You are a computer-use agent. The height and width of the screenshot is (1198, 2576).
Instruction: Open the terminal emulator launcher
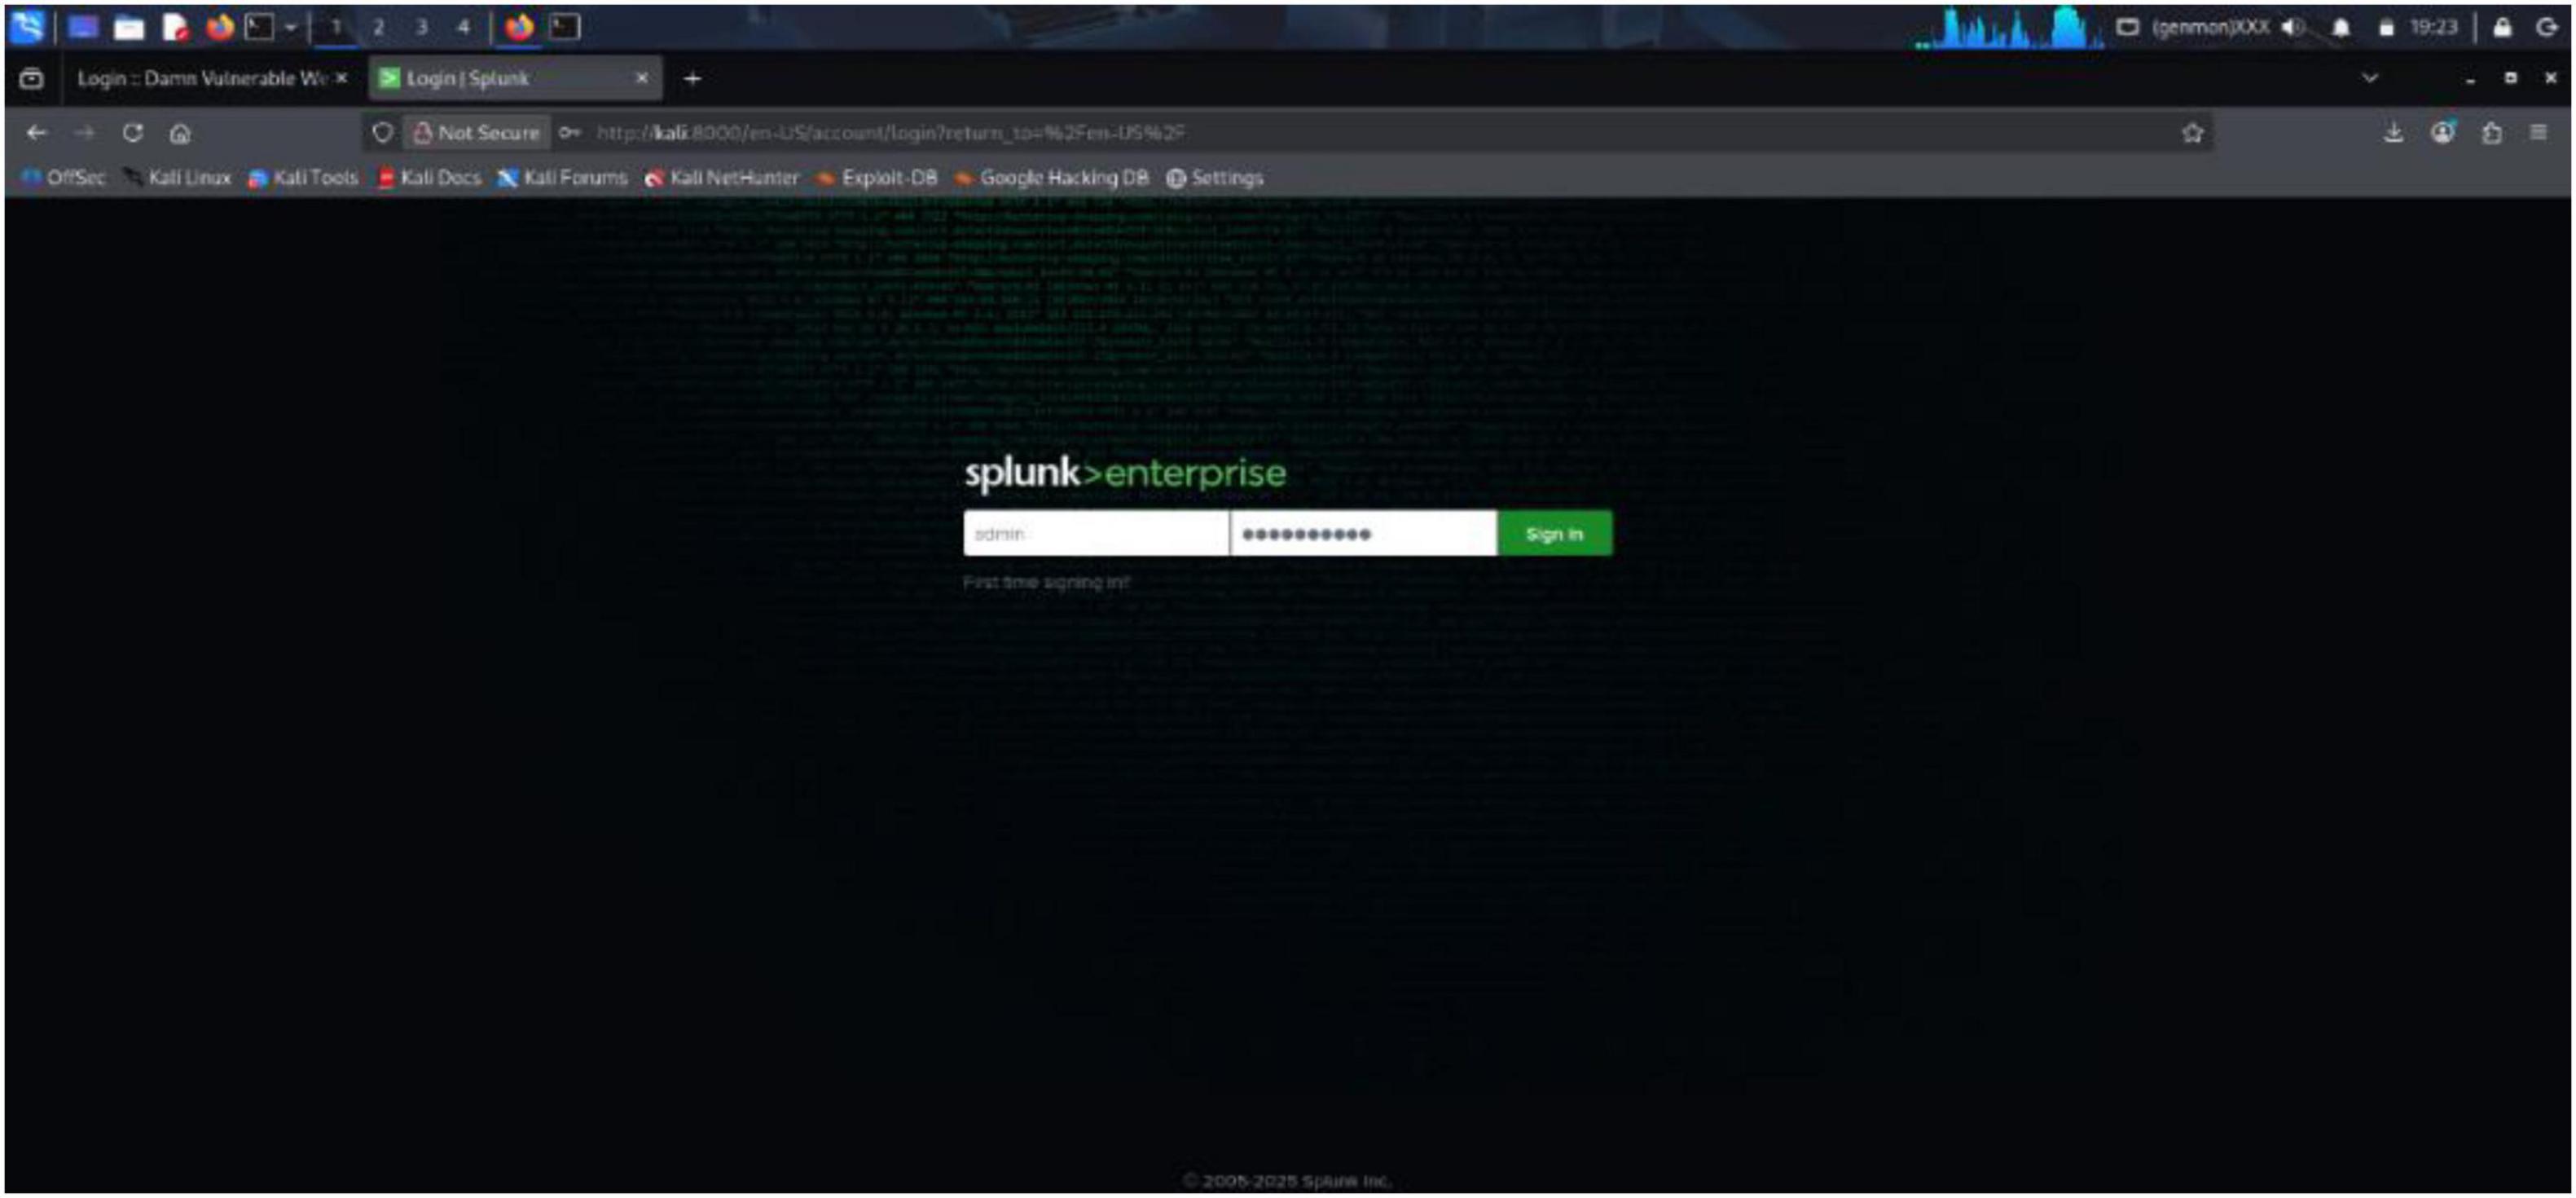pos(260,27)
